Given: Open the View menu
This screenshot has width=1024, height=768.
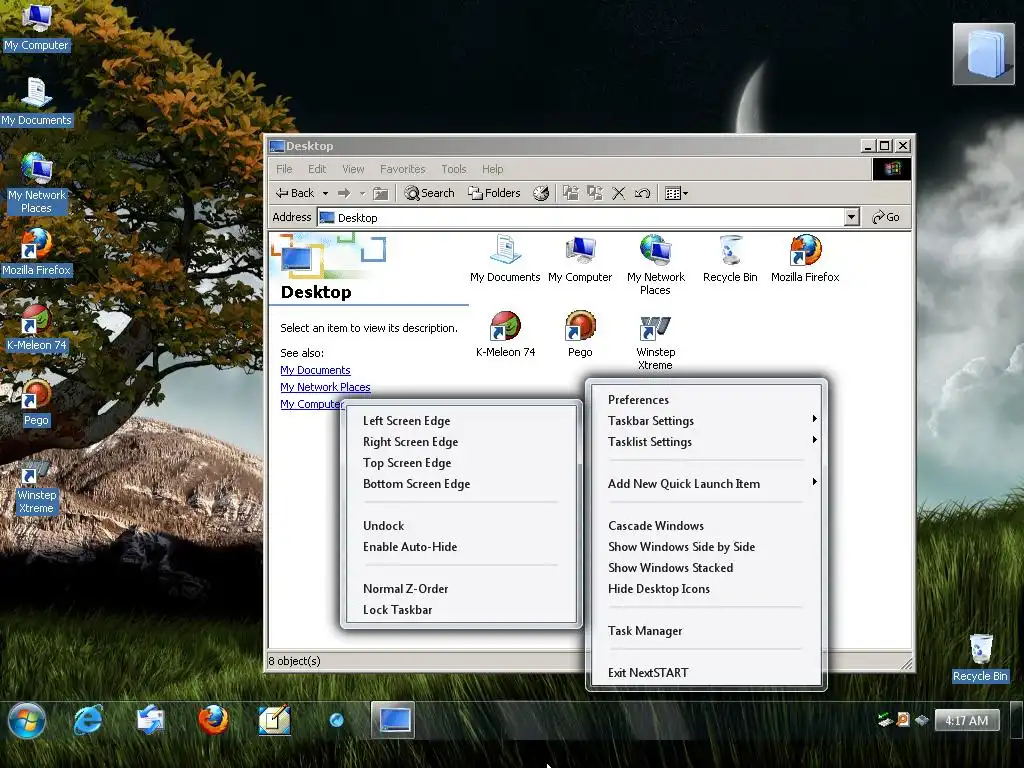Looking at the screenshot, I should coord(353,169).
